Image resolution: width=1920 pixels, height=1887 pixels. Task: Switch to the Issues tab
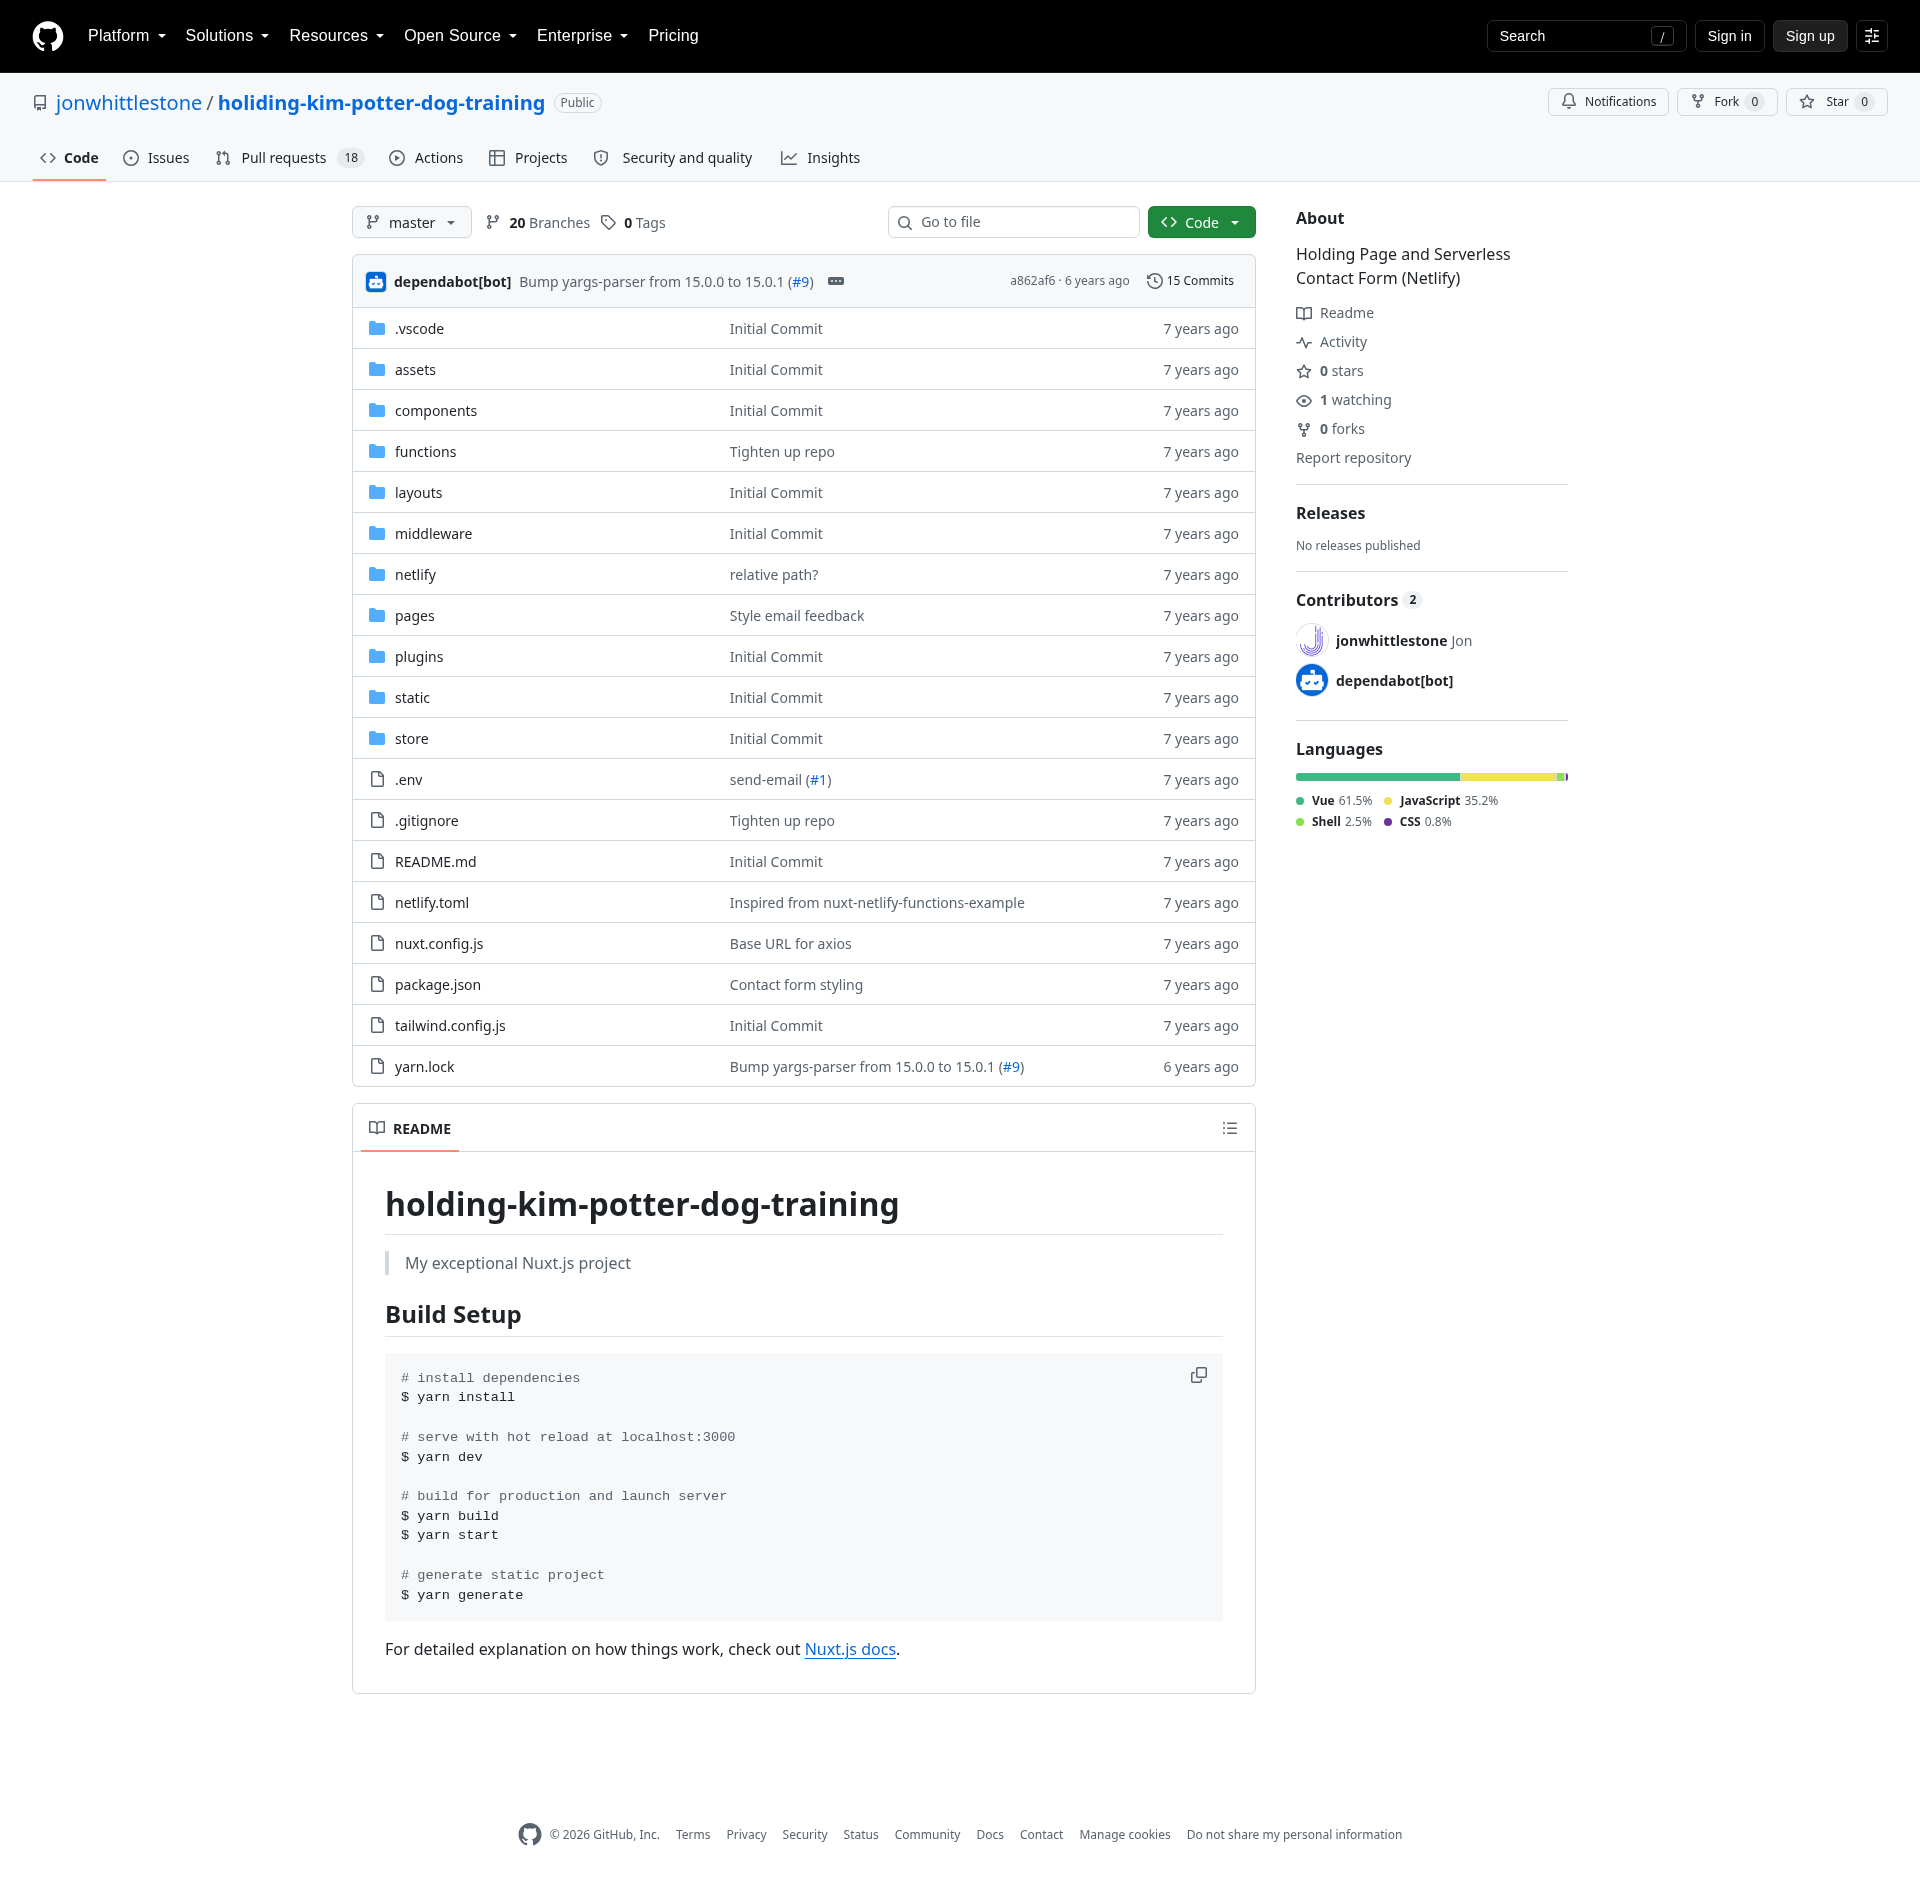[x=156, y=158]
